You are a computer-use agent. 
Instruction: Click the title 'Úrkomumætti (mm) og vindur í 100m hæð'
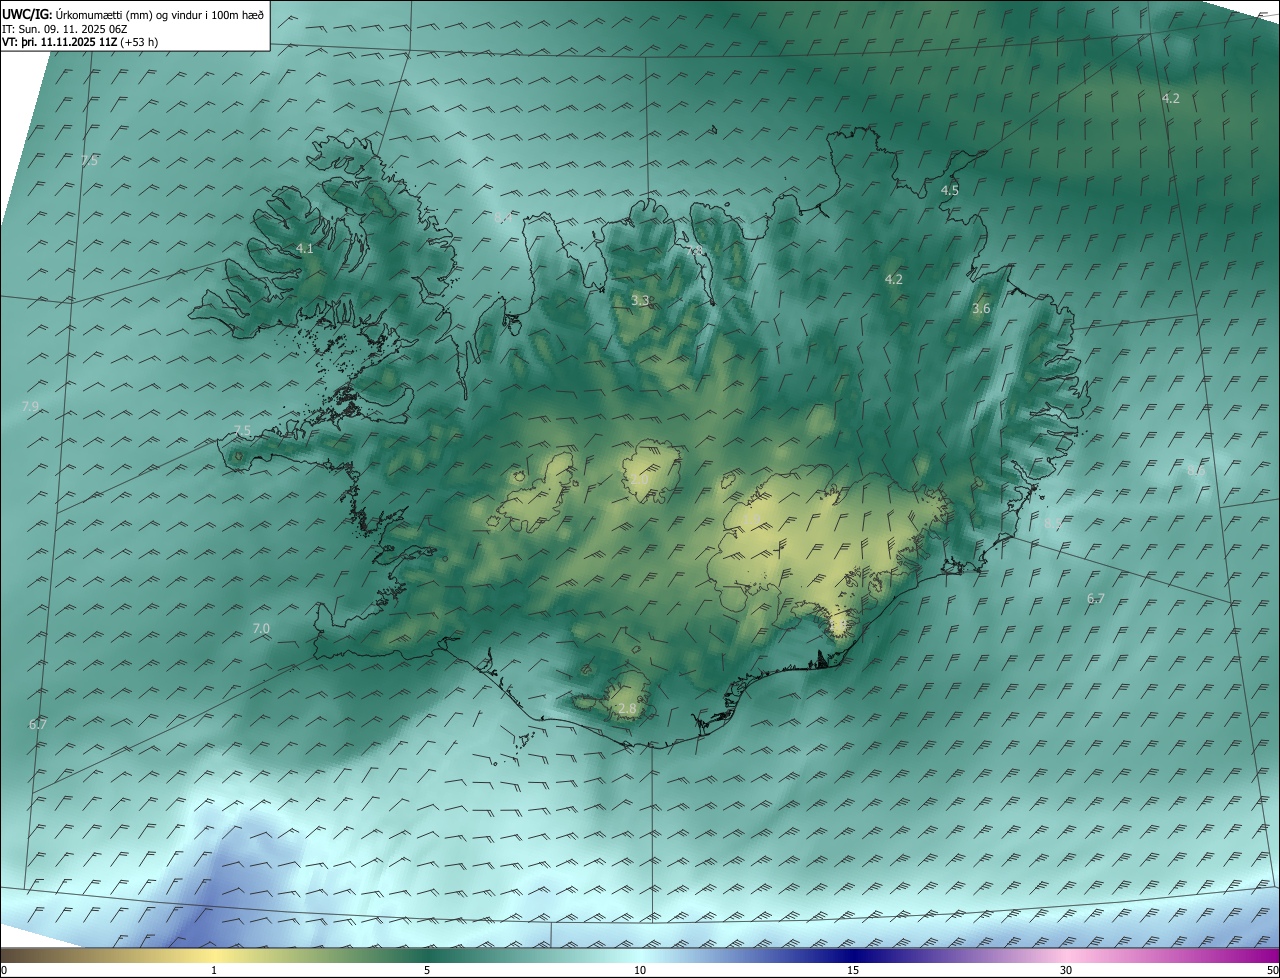point(158,14)
